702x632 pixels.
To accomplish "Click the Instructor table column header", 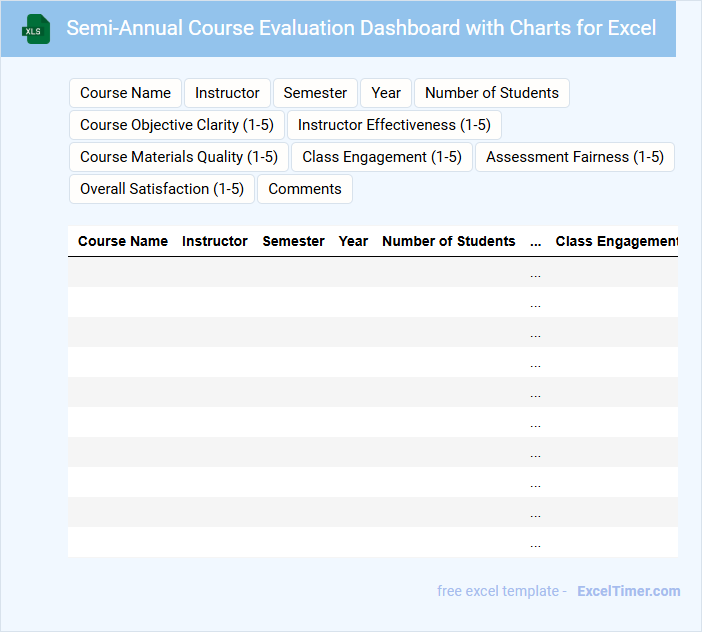I will pyautogui.click(x=215, y=241).
